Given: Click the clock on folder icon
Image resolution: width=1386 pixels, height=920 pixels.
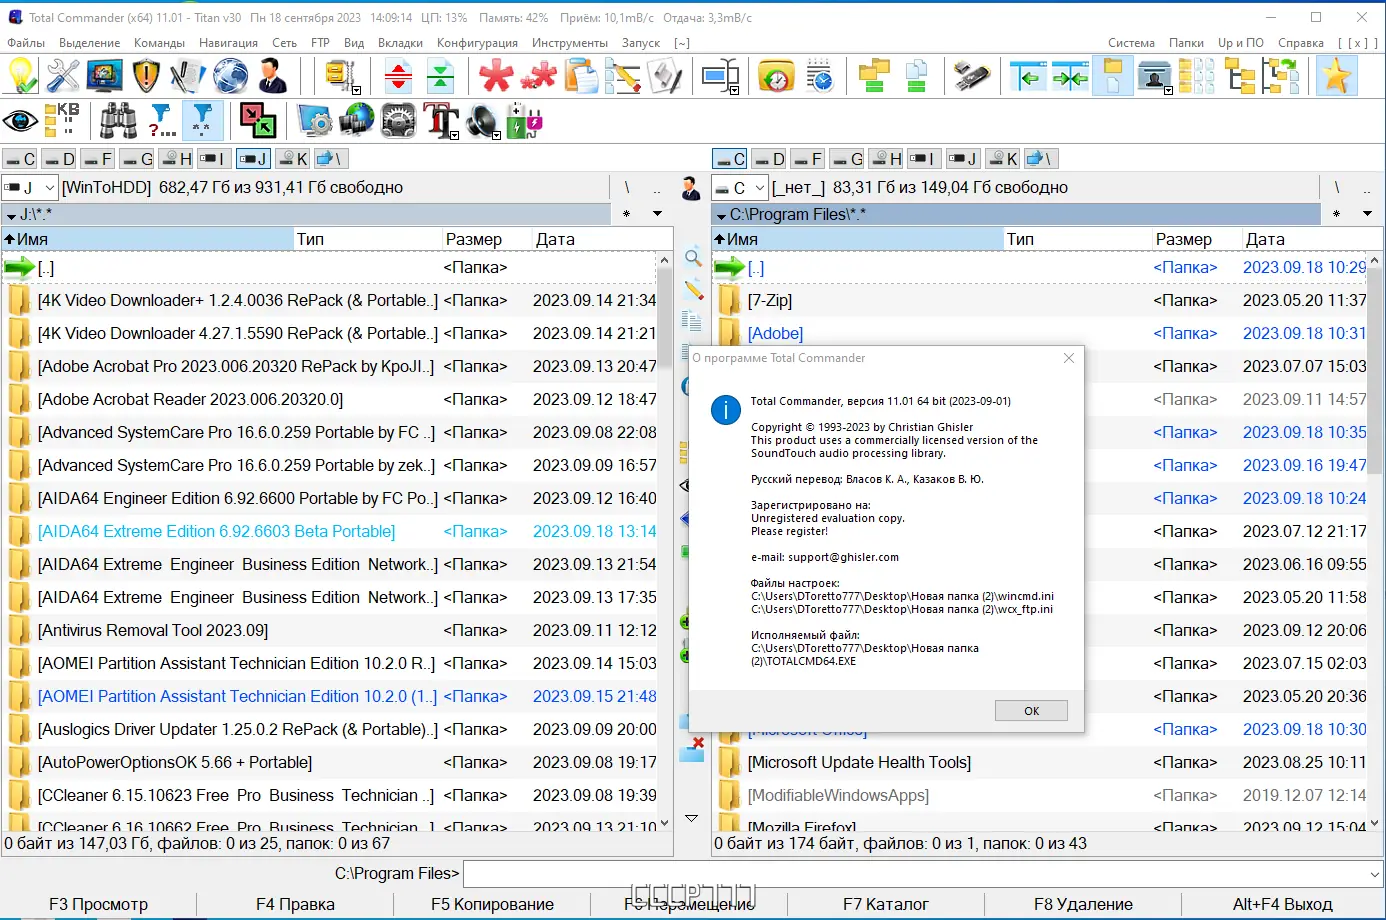Looking at the screenshot, I should tap(777, 76).
